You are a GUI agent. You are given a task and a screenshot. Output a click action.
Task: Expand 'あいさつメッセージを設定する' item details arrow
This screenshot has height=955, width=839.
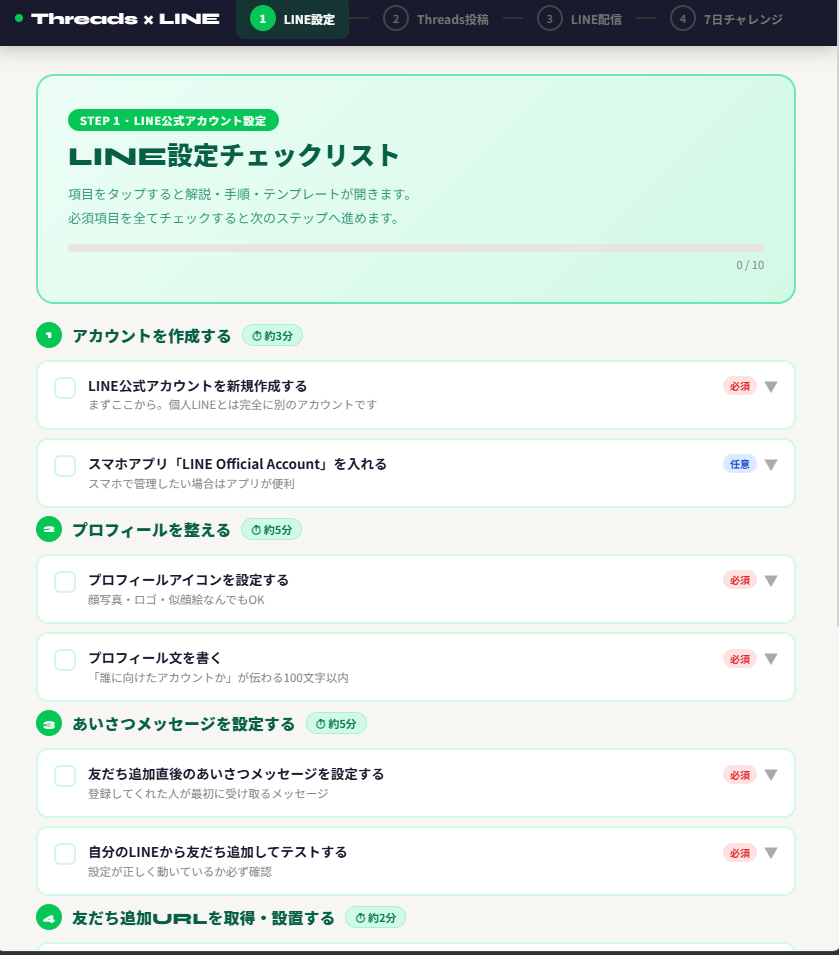click(771, 775)
